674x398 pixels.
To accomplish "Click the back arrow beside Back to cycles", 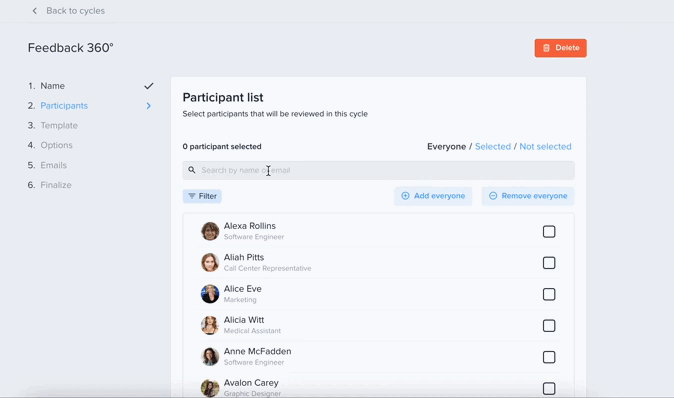I will pyautogui.click(x=35, y=11).
